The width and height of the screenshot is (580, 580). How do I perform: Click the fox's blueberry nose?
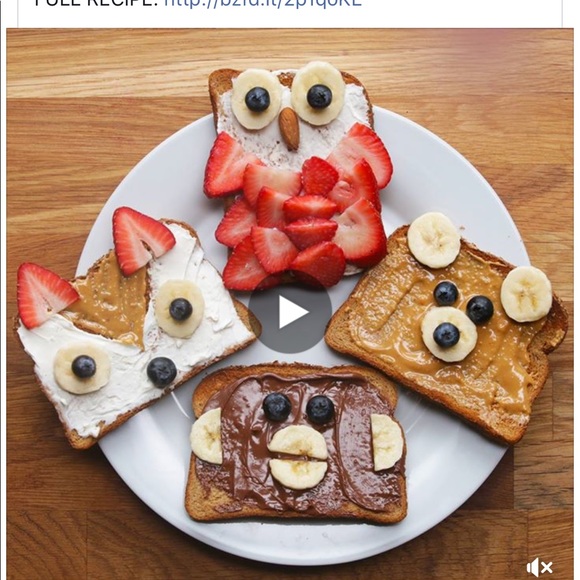coord(162,372)
